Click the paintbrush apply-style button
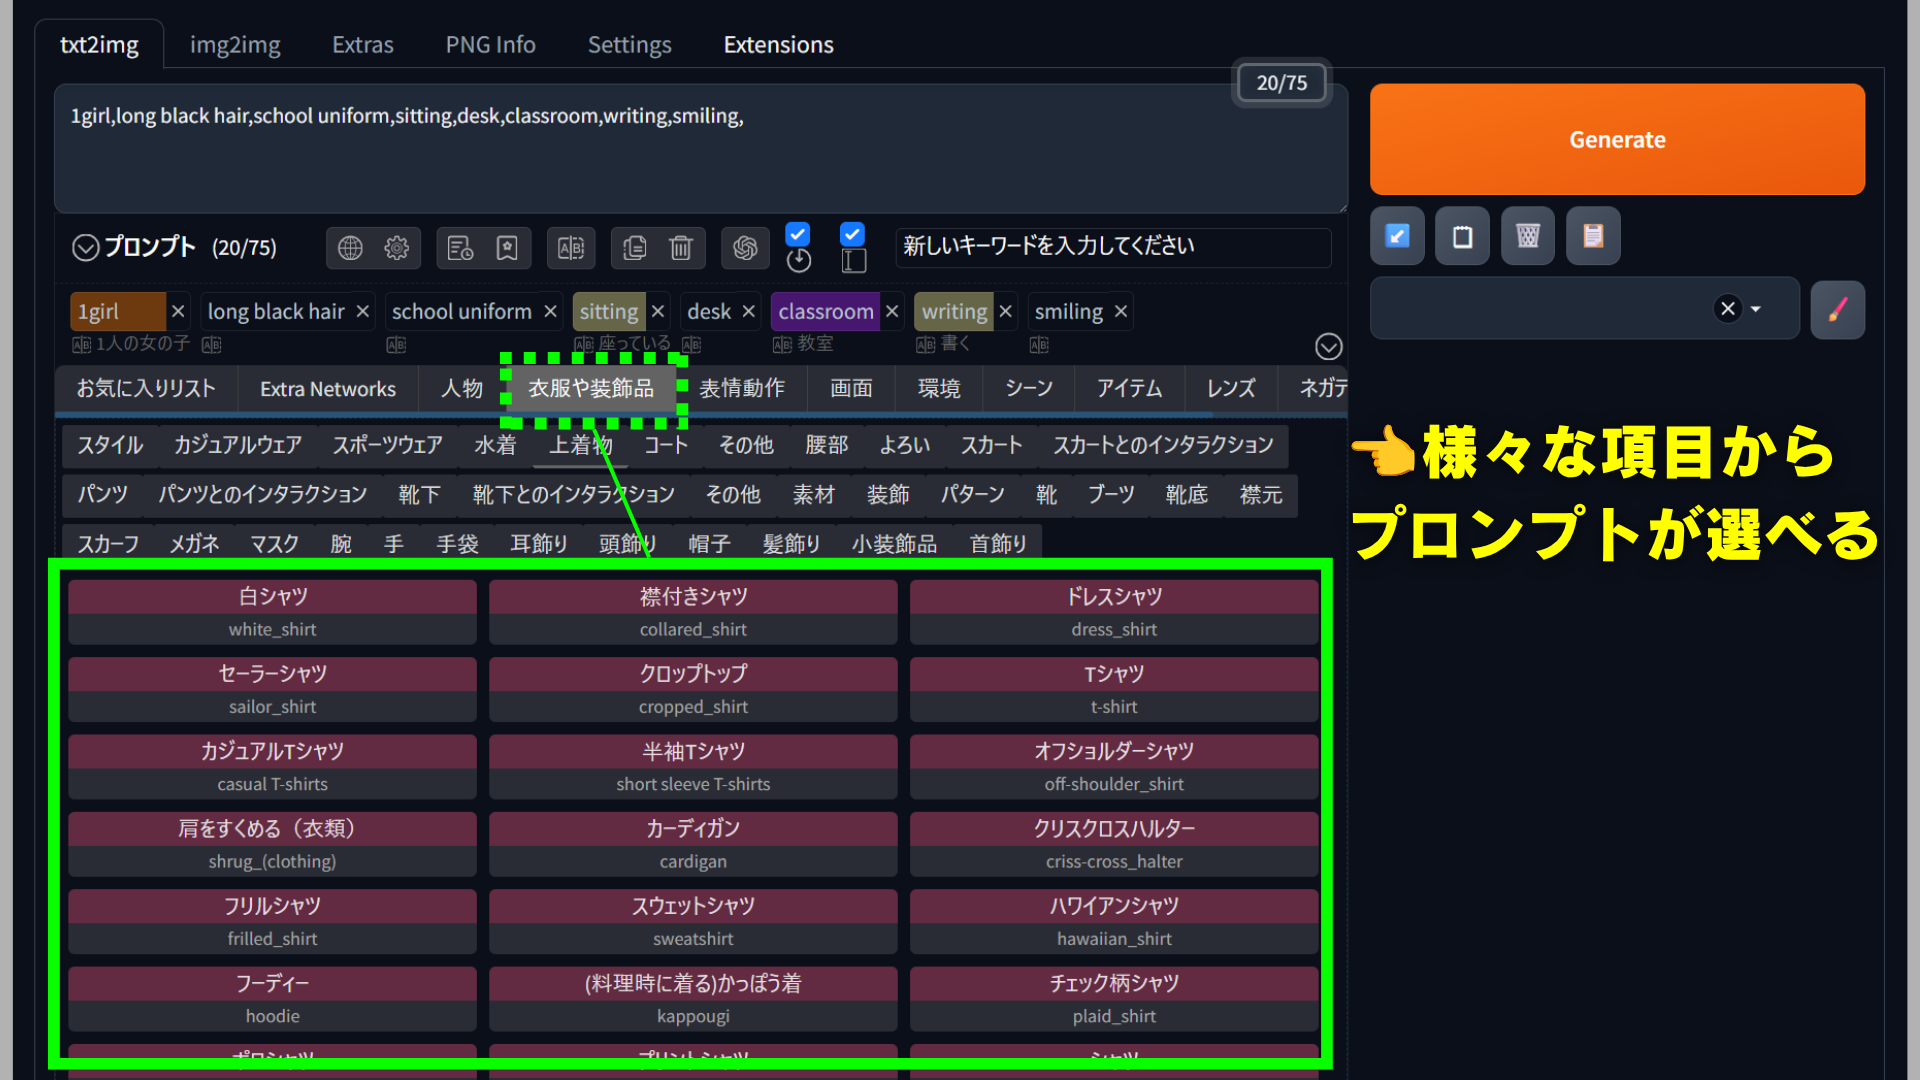This screenshot has height=1080, width=1920. (1837, 310)
